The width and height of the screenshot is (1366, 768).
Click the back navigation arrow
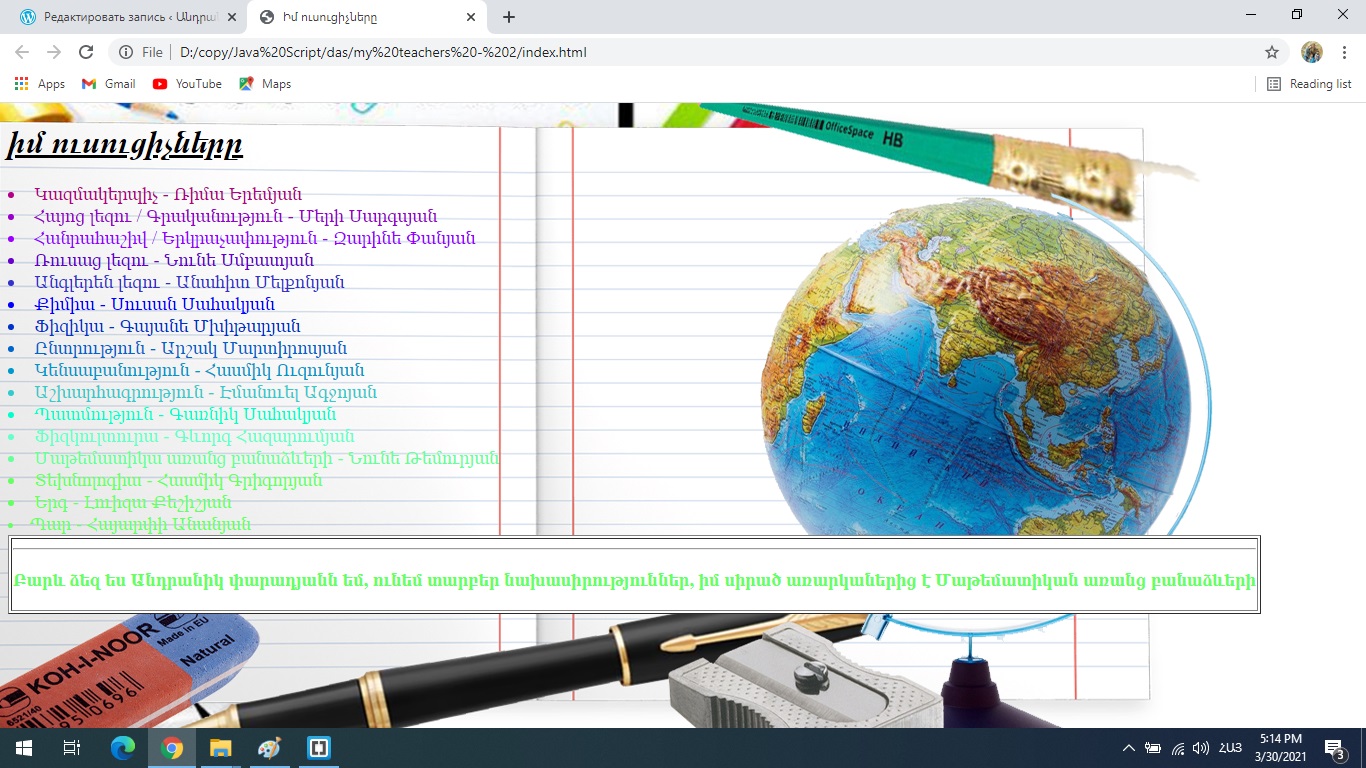(22, 52)
